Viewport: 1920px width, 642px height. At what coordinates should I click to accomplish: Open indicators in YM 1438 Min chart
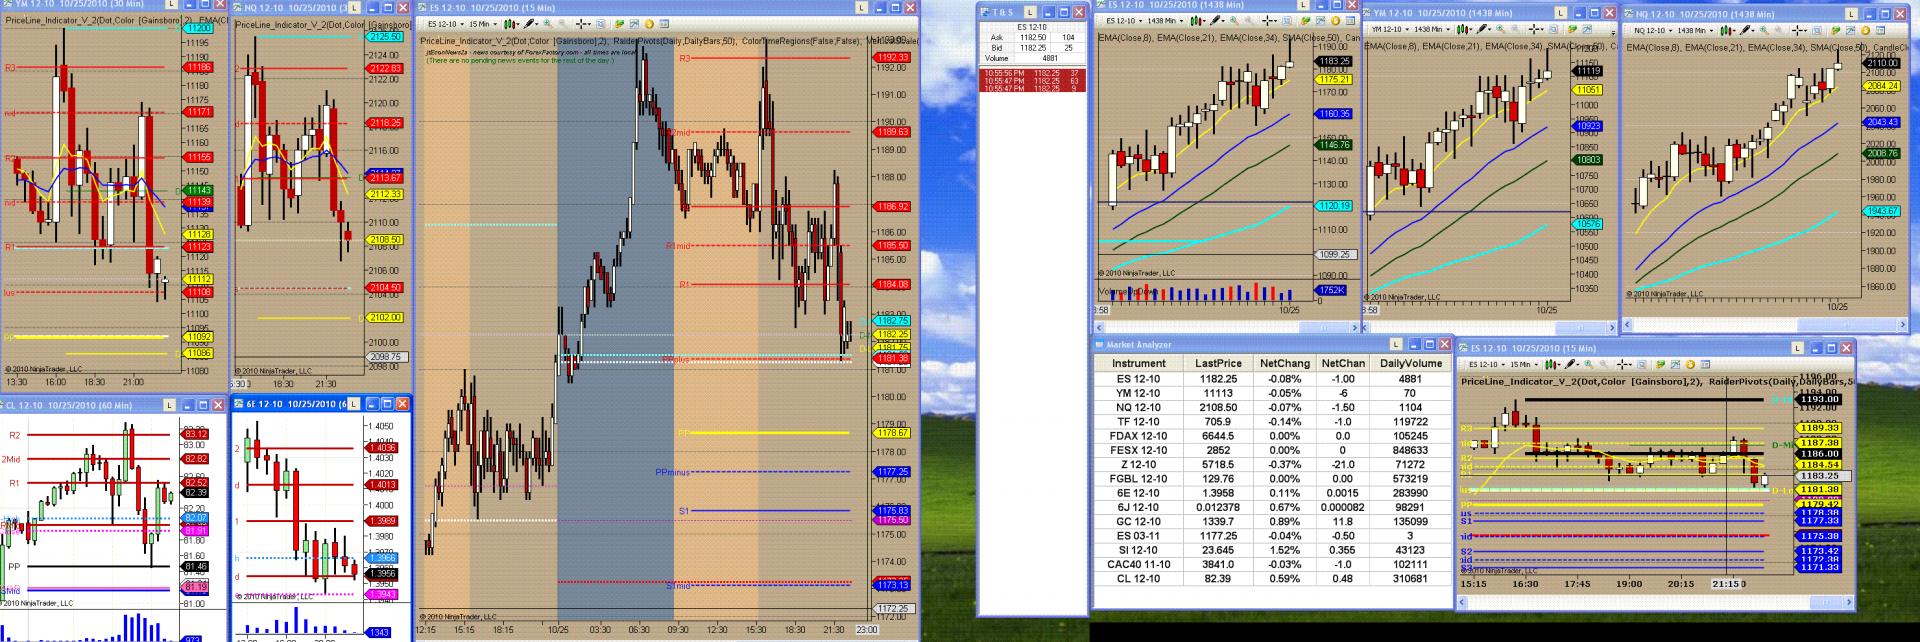point(1573,29)
